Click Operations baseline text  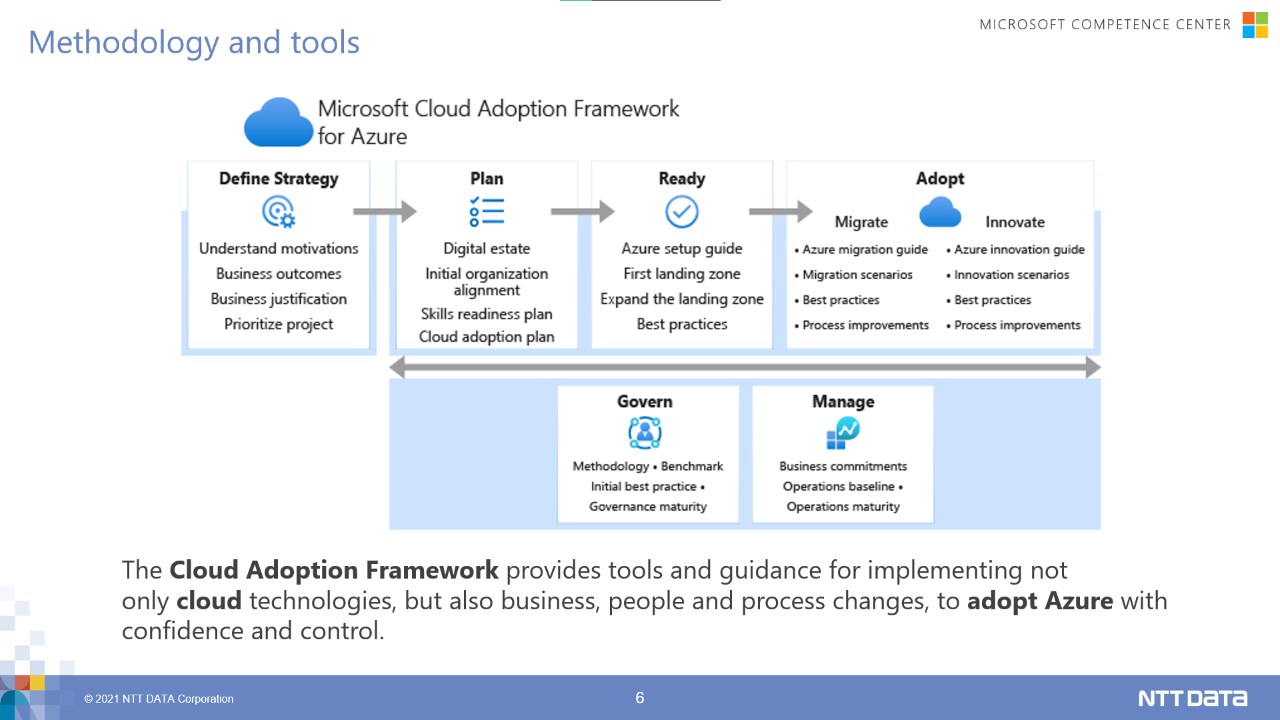tap(843, 487)
